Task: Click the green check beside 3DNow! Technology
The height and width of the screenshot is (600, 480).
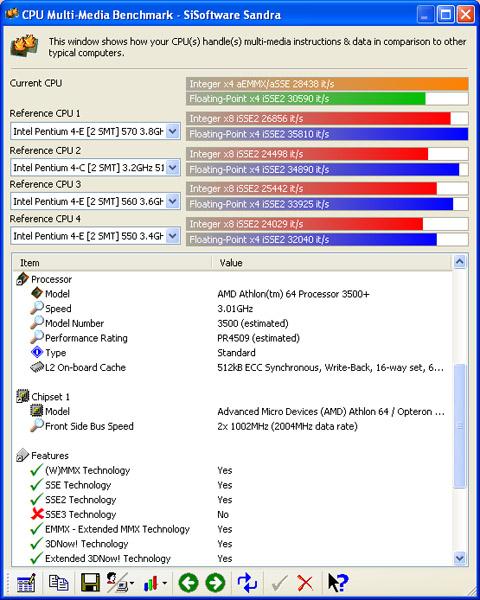Action: [x=36, y=543]
